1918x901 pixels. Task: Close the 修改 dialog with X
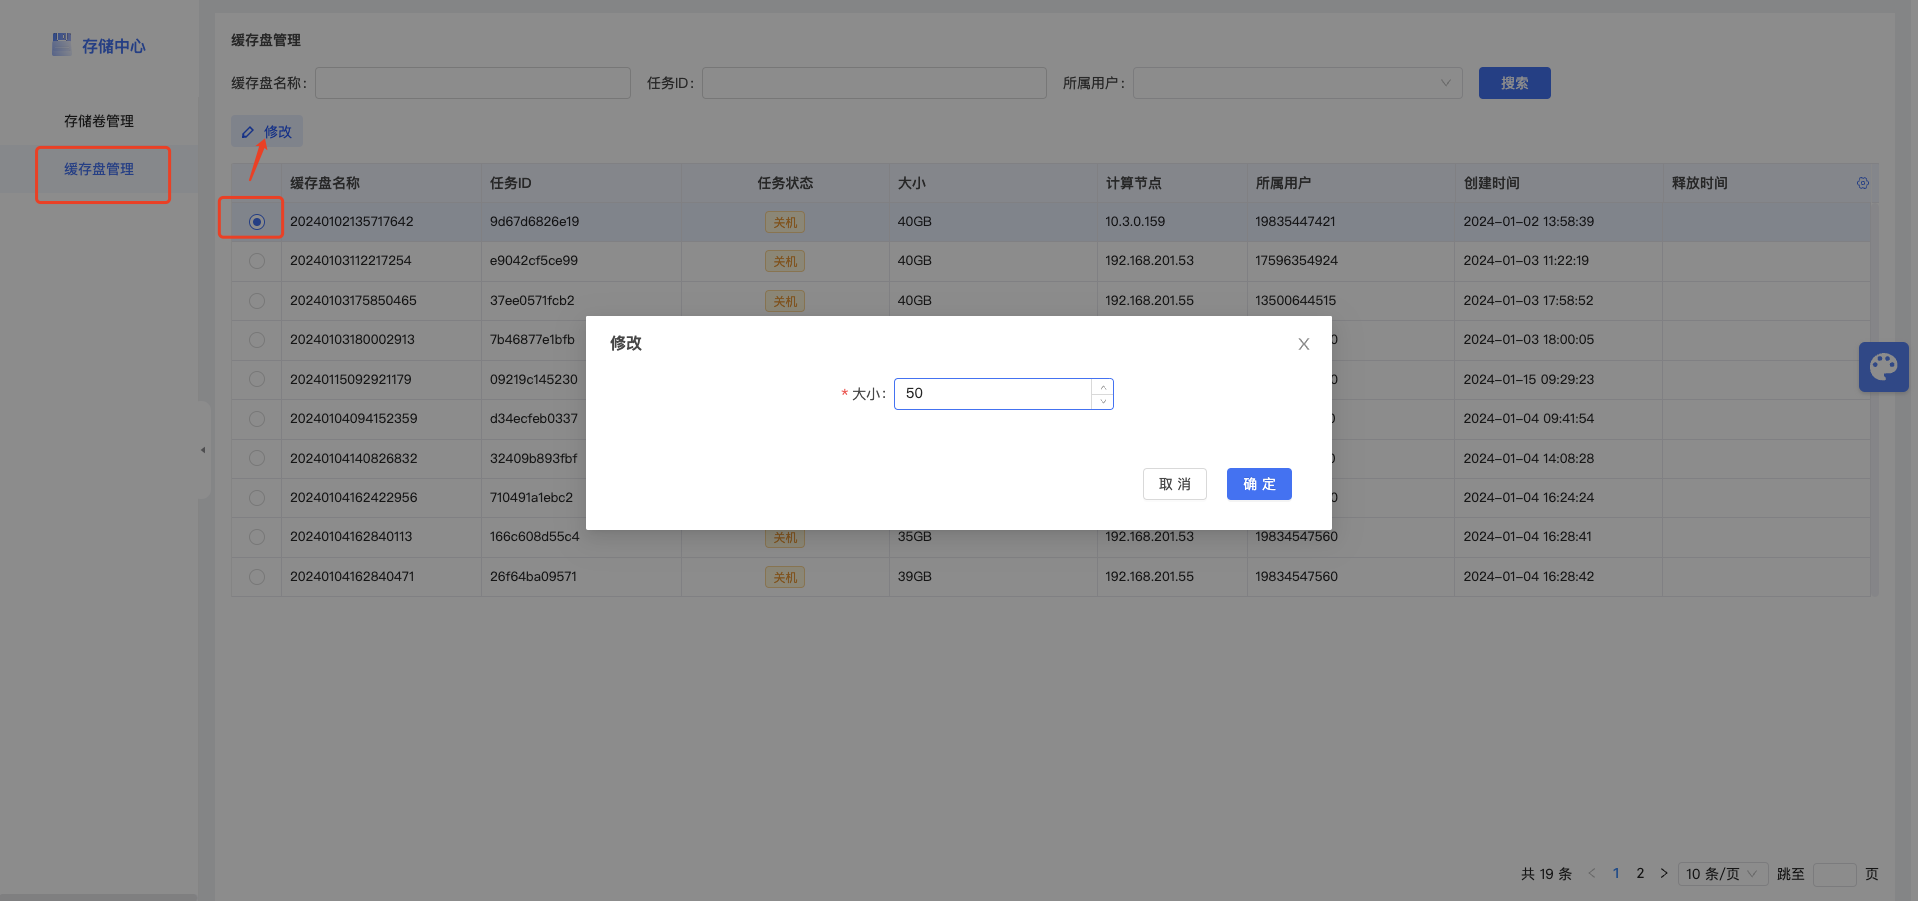[x=1304, y=344]
